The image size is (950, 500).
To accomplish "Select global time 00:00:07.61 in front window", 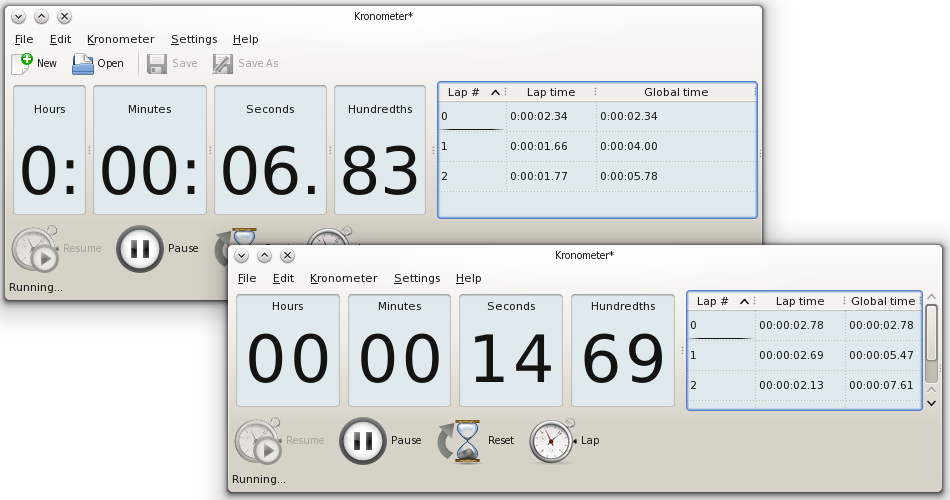I will click(881, 385).
